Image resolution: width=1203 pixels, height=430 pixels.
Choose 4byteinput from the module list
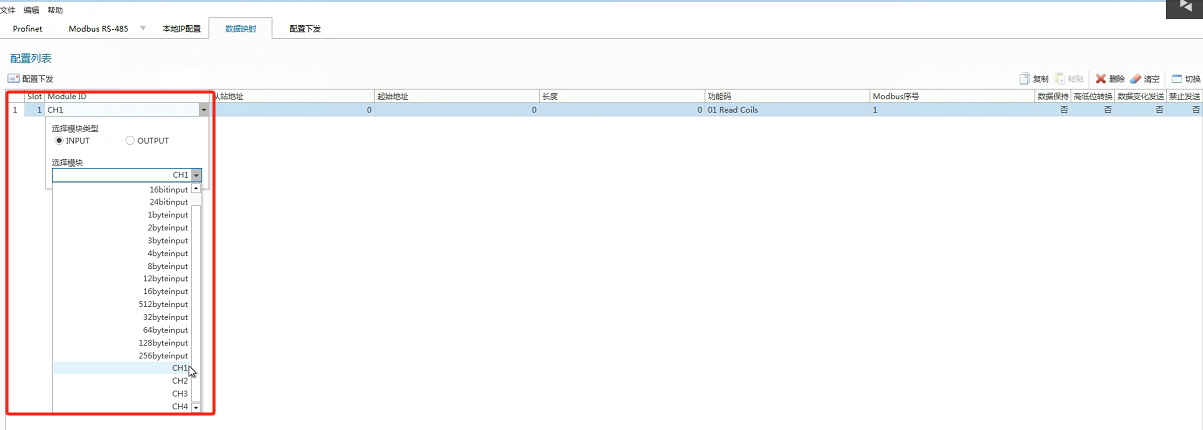122,253
